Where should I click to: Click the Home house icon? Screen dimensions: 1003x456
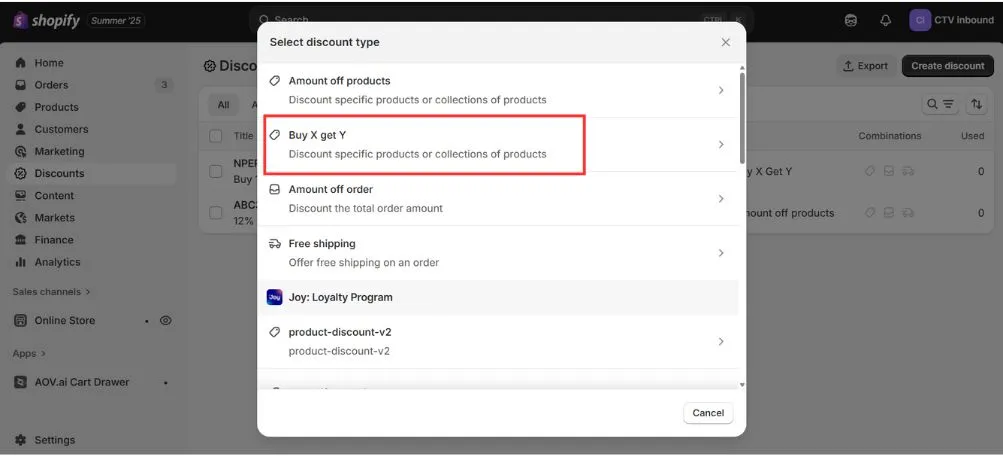coord(20,63)
